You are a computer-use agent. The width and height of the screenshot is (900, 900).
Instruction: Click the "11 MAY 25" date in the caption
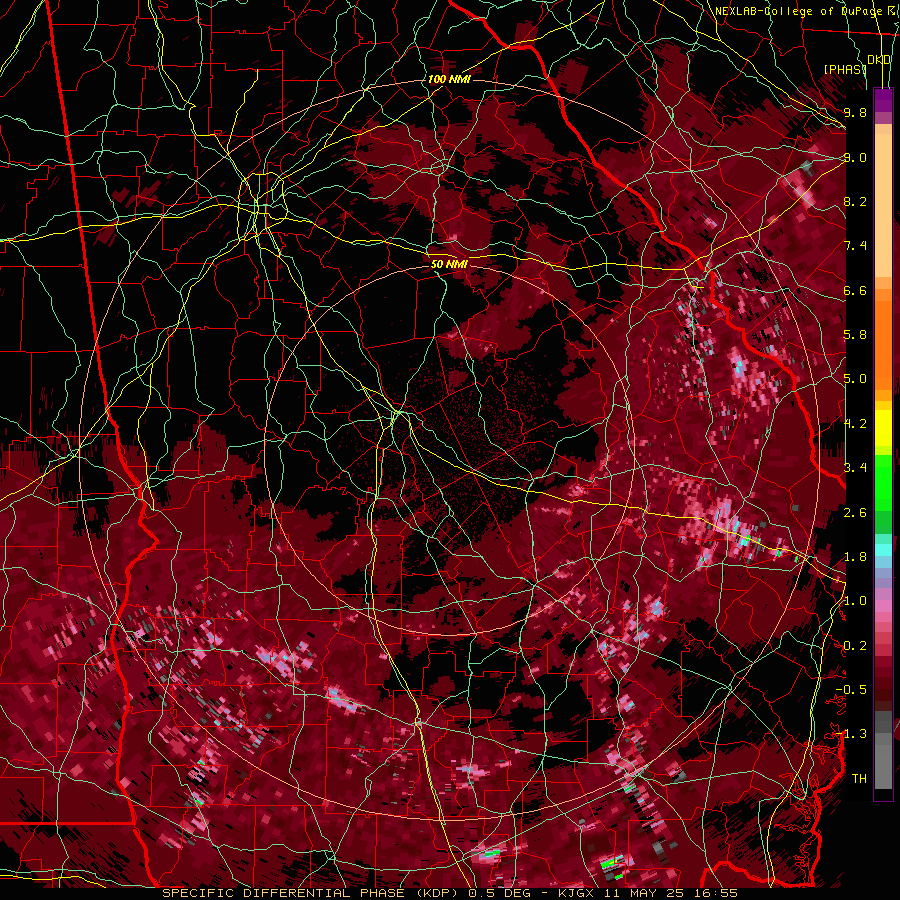[643, 893]
